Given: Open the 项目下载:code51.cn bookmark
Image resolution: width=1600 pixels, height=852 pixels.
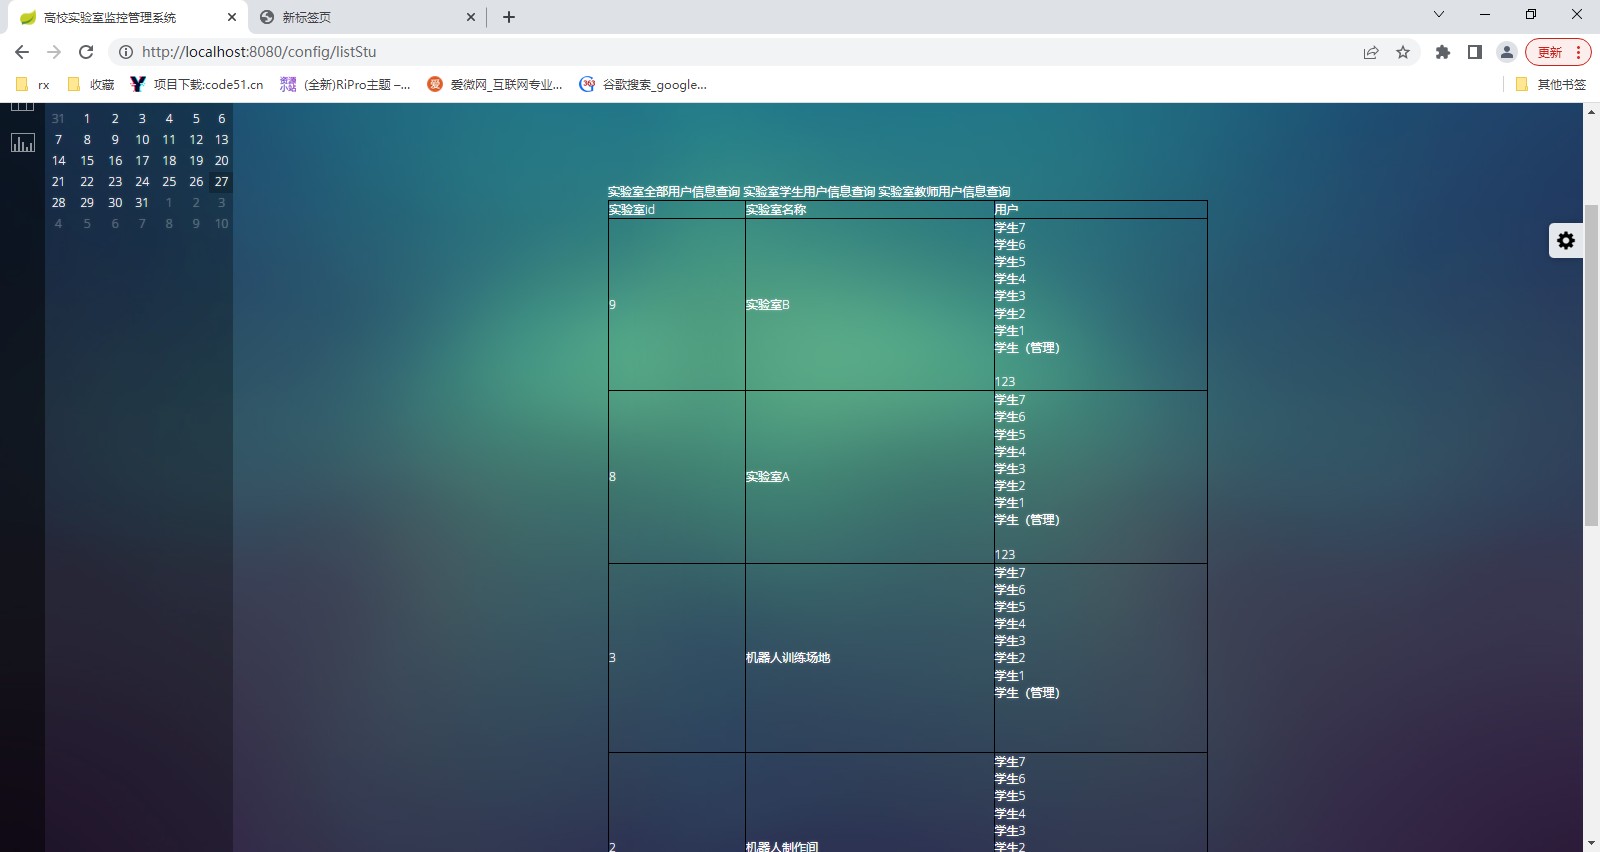Looking at the screenshot, I should pyautogui.click(x=197, y=85).
